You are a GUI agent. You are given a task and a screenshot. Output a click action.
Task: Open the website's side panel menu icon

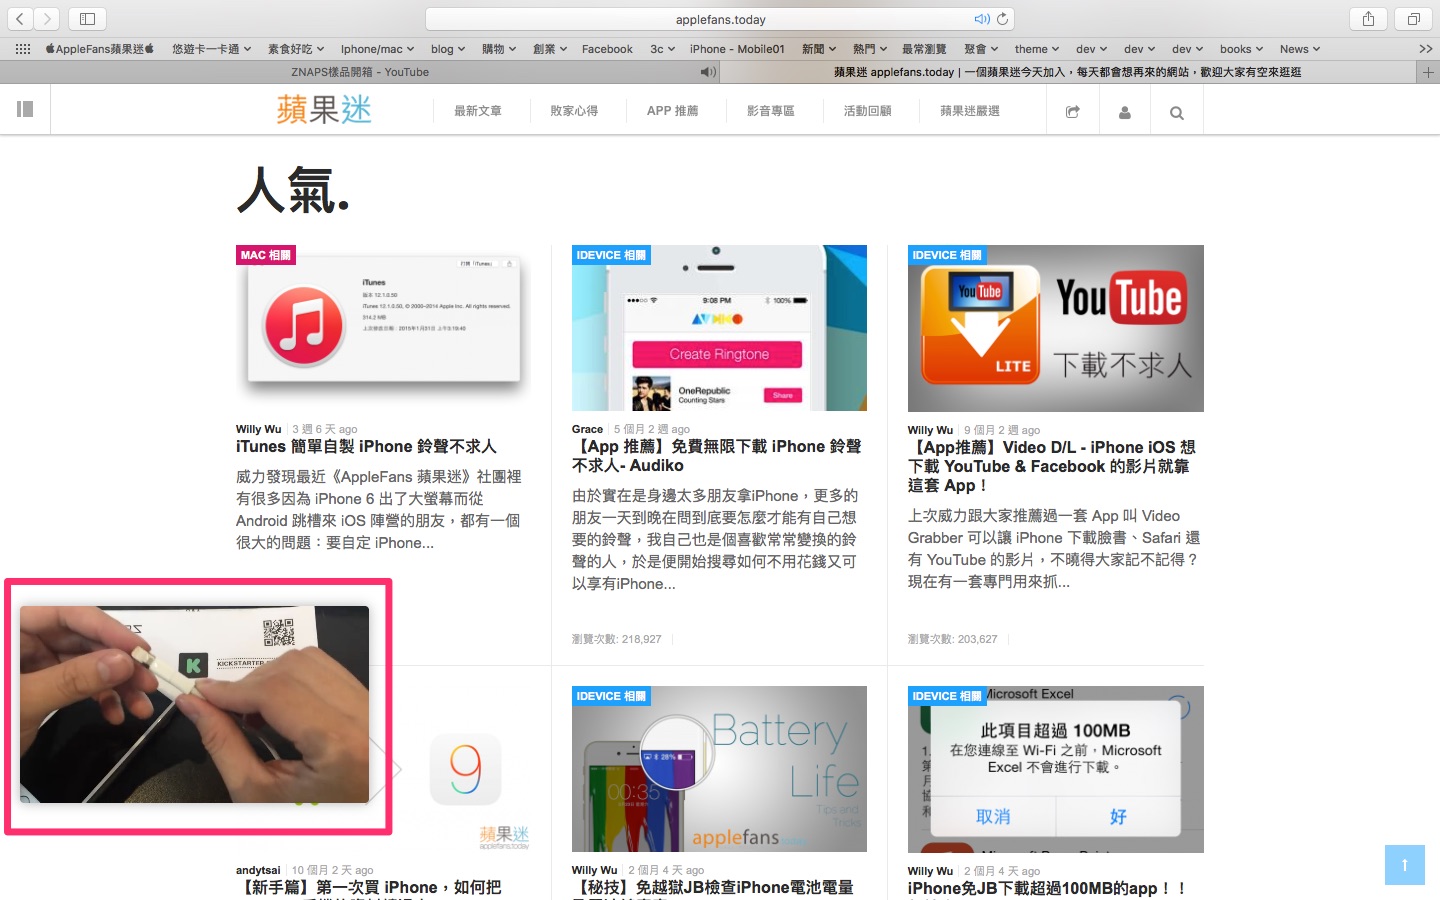point(25,110)
